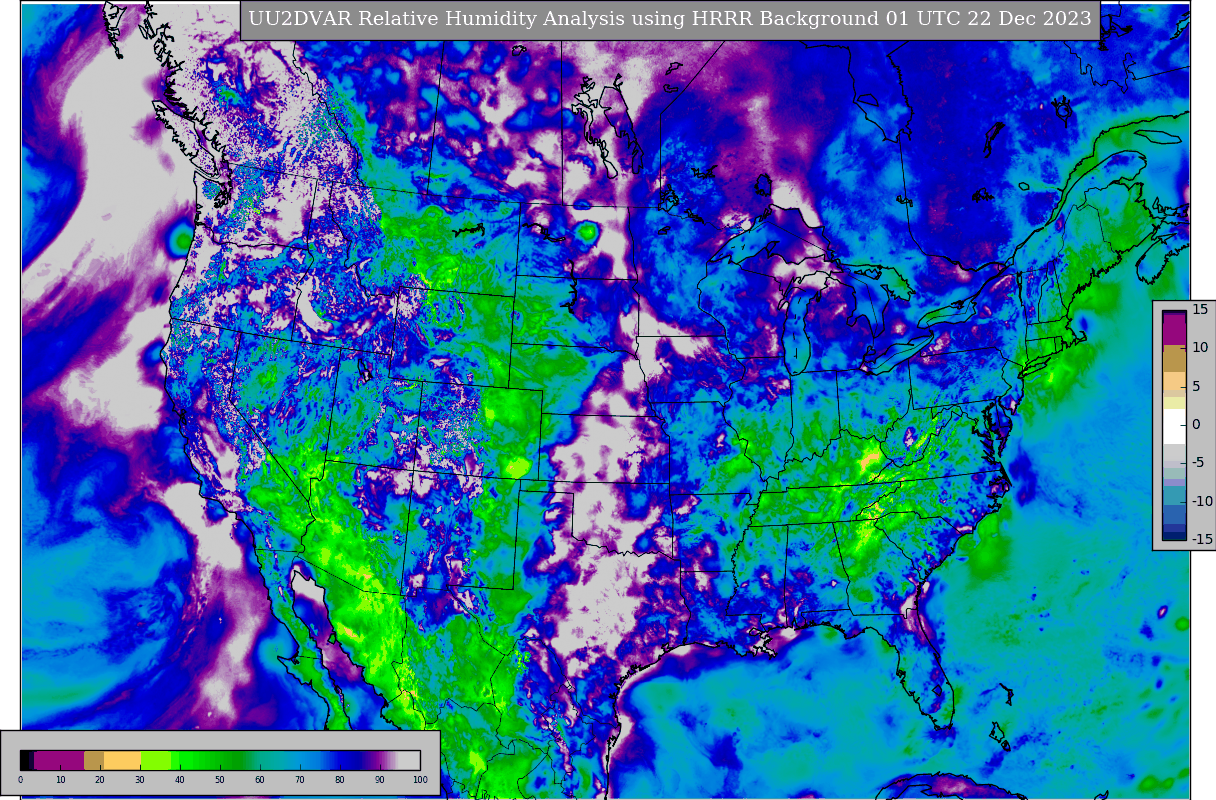
Task: Click the '-10' label on the right colorbar
Action: pyautogui.click(x=1202, y=500)
